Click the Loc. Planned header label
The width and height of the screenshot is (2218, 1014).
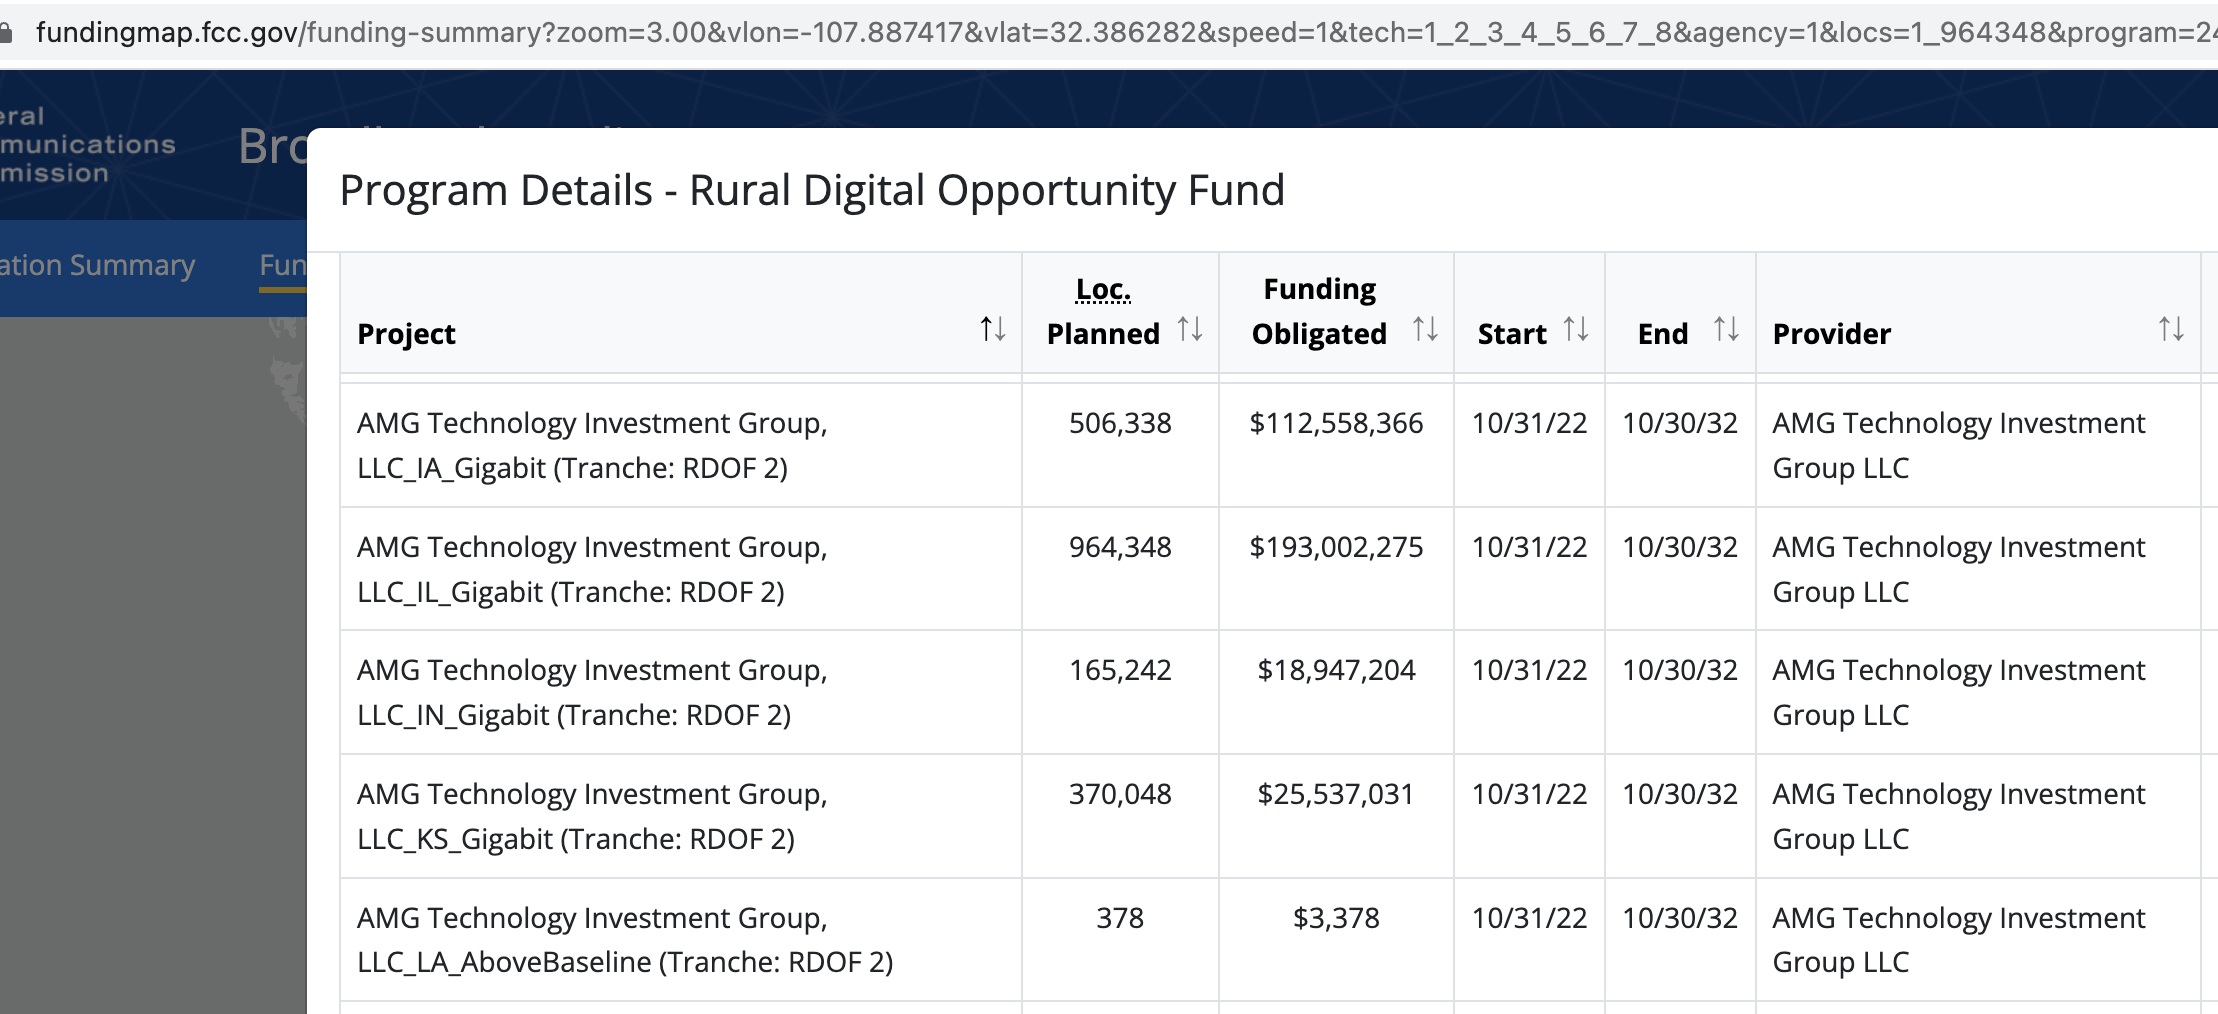(x=1103, y=311)
